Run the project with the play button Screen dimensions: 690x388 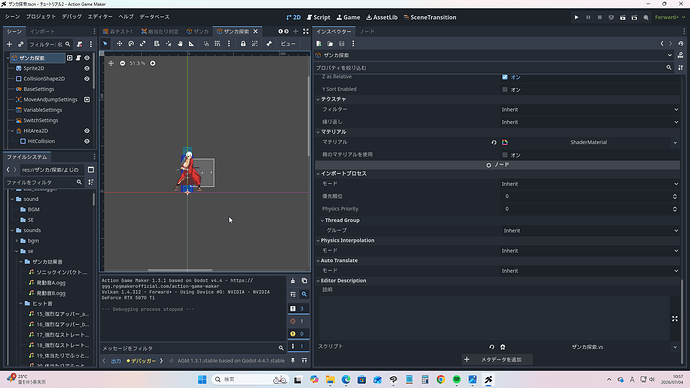(x=576, y=17)
